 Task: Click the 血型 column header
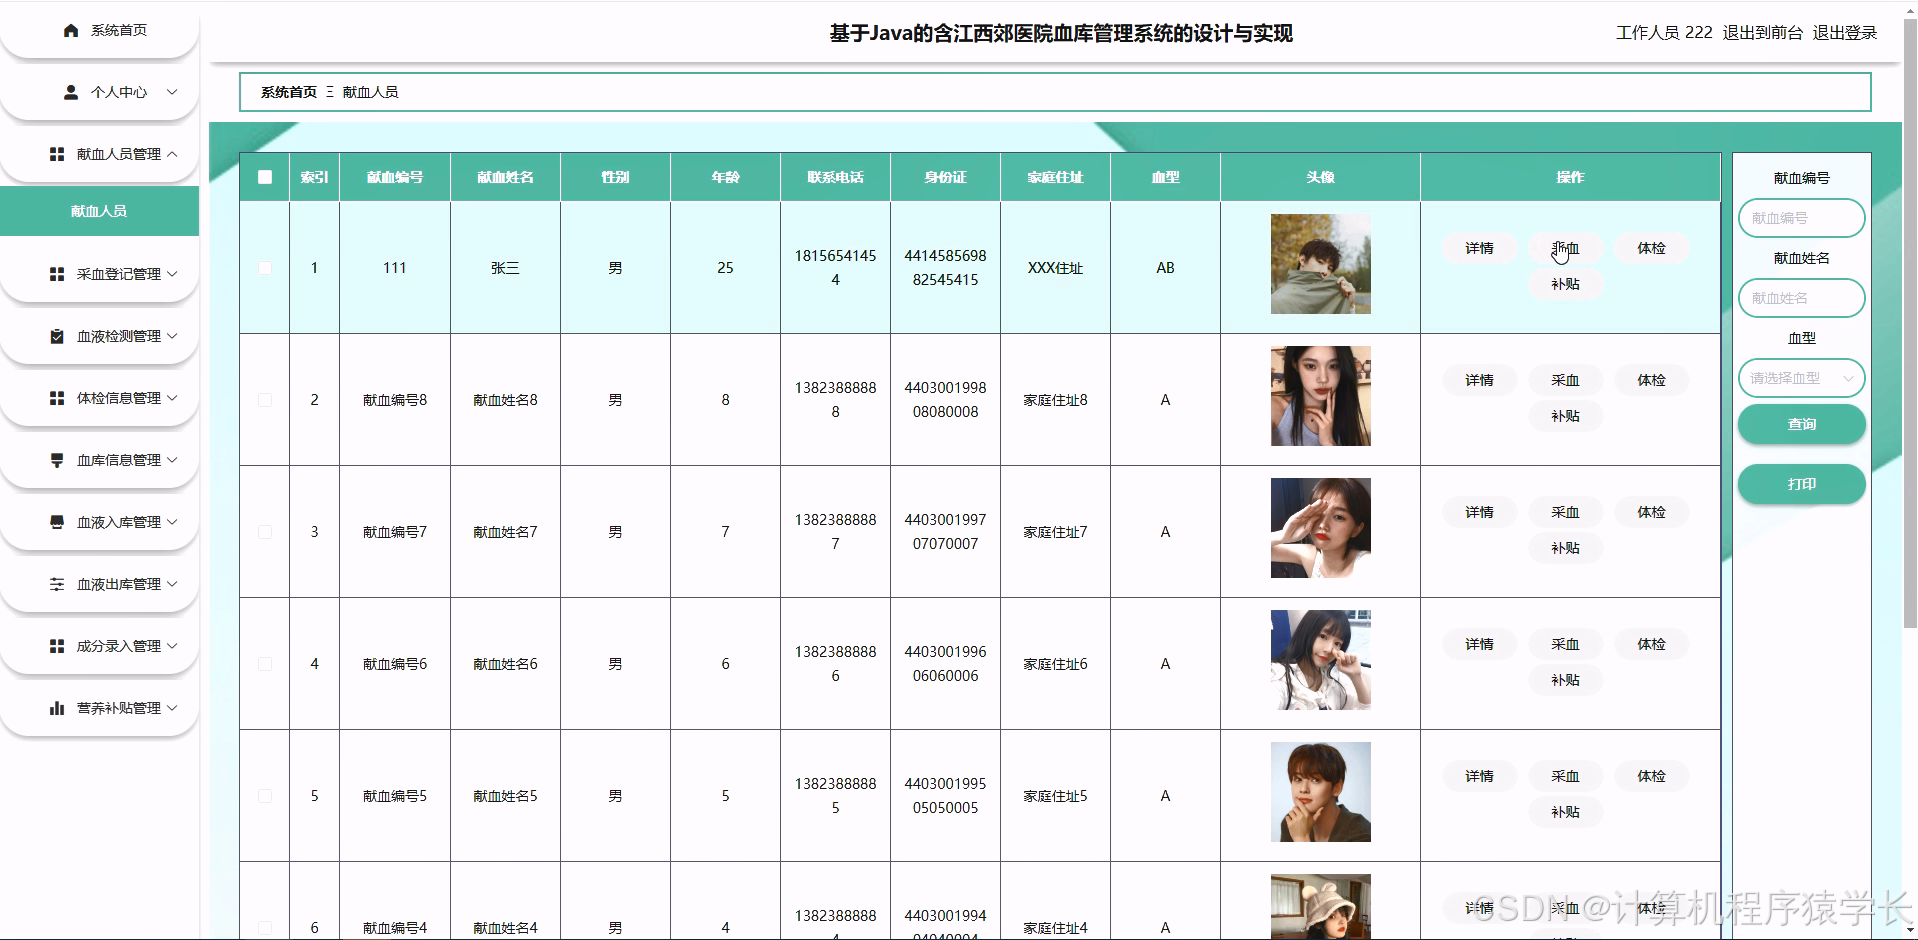pos(1165,177)
